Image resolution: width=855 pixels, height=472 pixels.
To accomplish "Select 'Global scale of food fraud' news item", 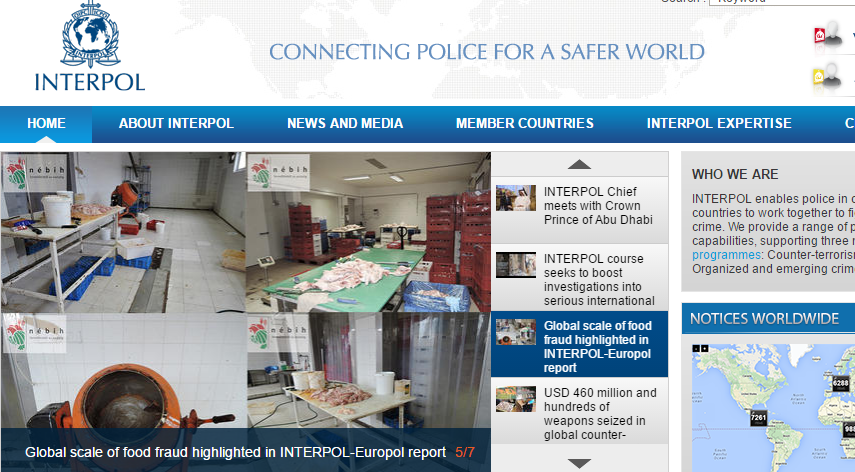I will click(580, 344).
